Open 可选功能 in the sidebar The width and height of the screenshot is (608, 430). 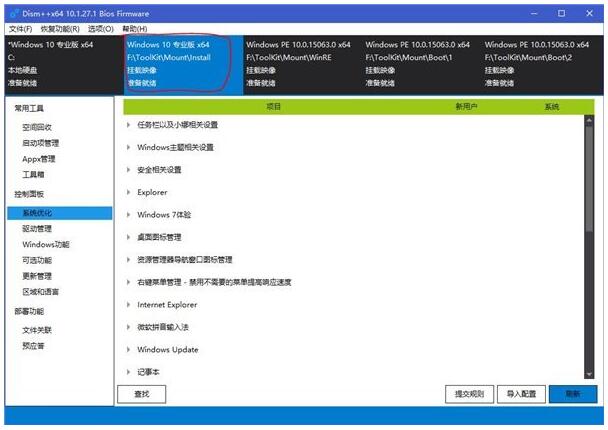point(37,261)
